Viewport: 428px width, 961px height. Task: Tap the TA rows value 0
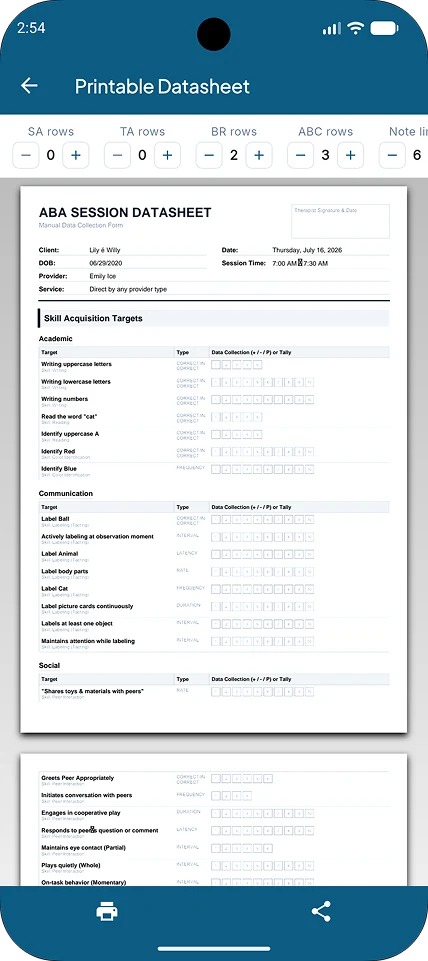coord(142,156)
